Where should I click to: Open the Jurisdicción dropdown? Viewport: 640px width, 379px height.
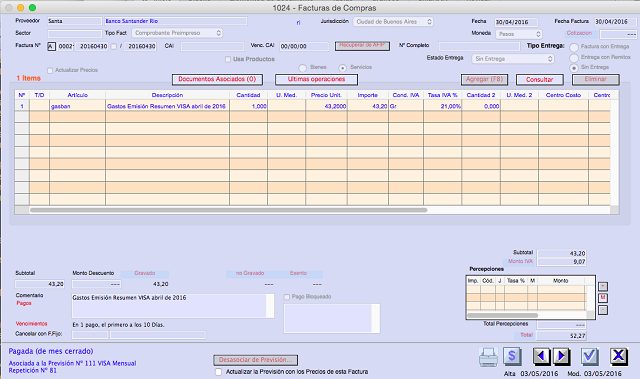(393, 22)
